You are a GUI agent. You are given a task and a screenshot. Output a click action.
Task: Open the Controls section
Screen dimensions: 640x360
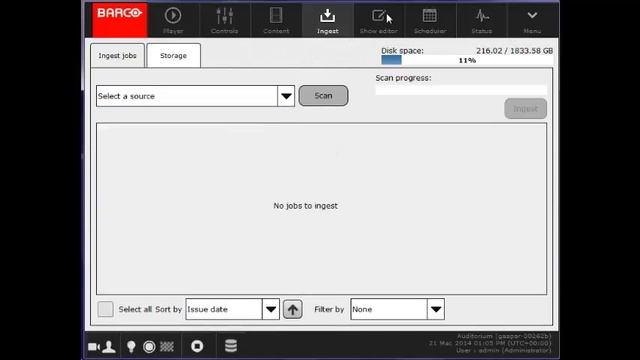coord(224,20)
